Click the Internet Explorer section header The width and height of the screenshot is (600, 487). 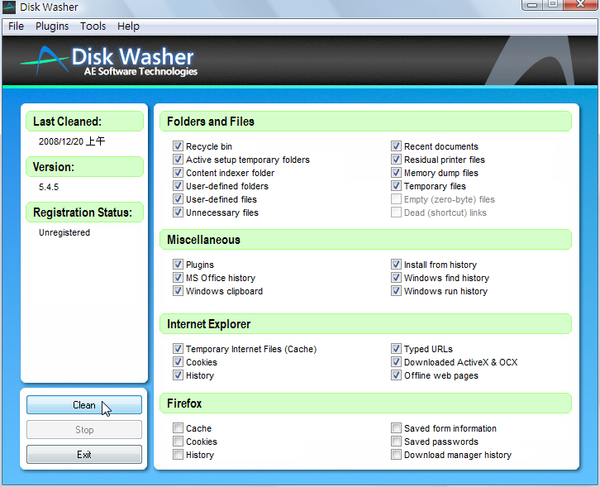tap(365, 324)
